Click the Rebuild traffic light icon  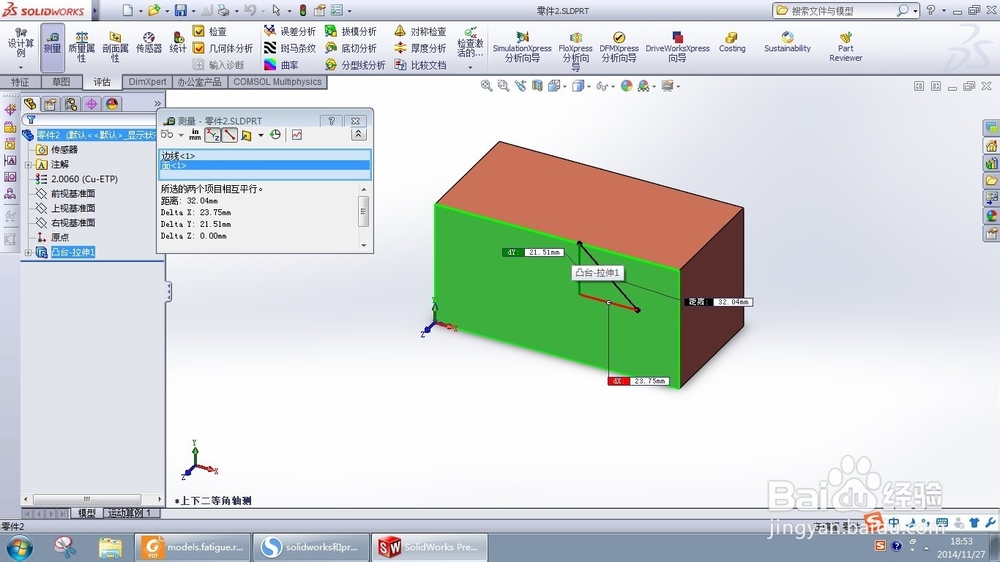[x=302, y=10]
